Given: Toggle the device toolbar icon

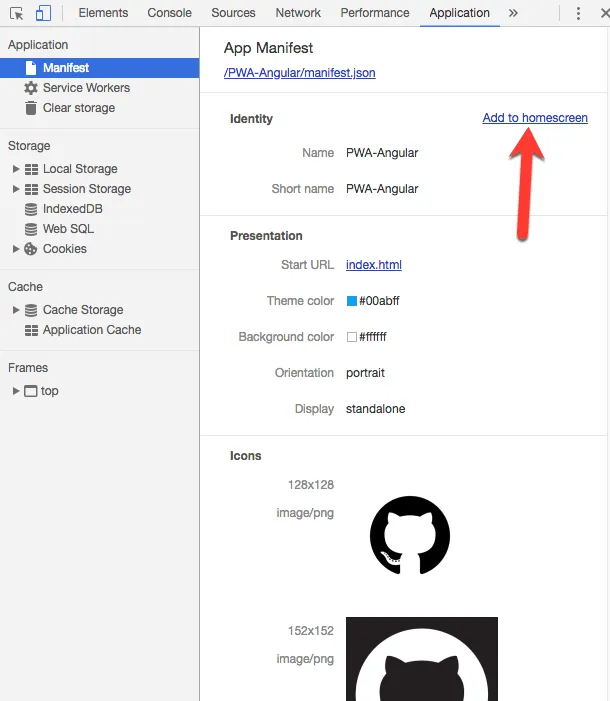Looking at the screenshot, I should [43, 13].
